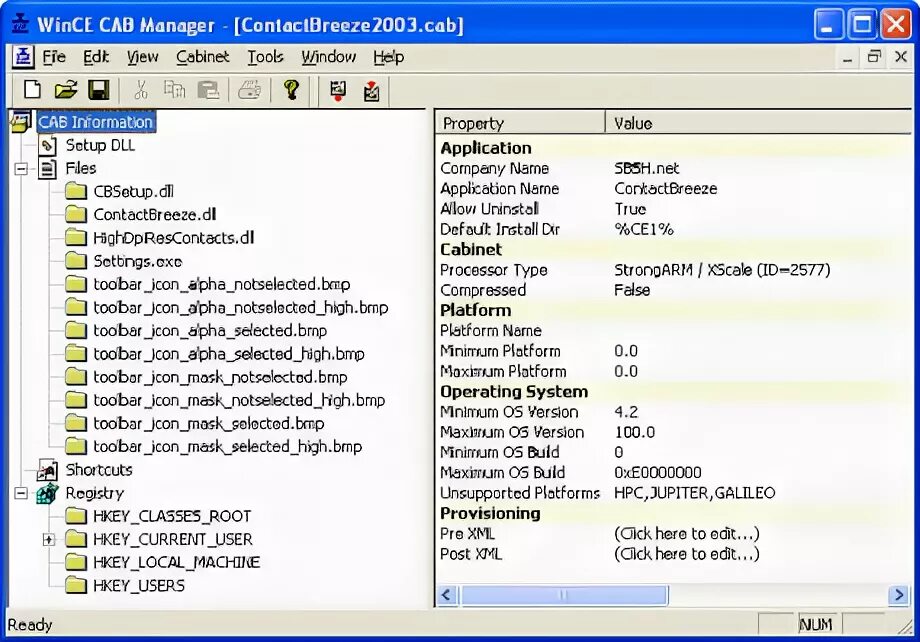The image size is (920, 642).
Task: Select the CAB Information tree item
Action: tap(96, 122)
